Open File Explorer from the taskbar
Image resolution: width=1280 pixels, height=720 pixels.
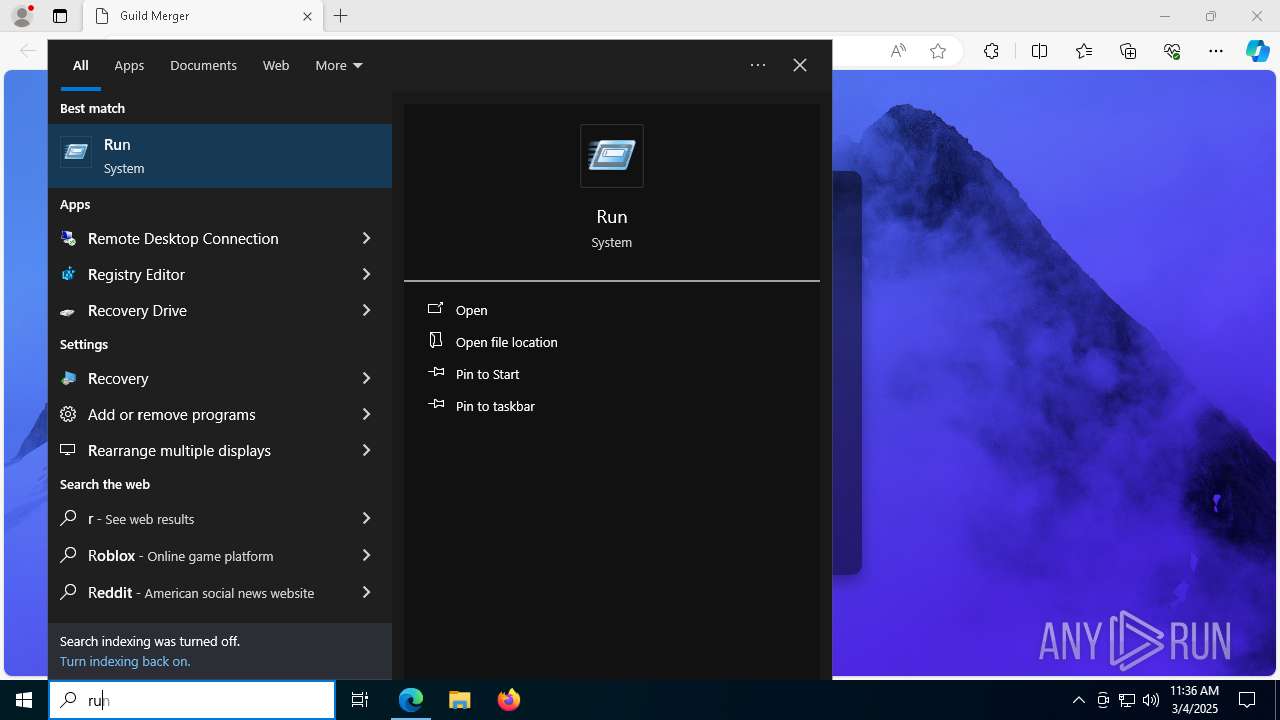click(459, 700)
